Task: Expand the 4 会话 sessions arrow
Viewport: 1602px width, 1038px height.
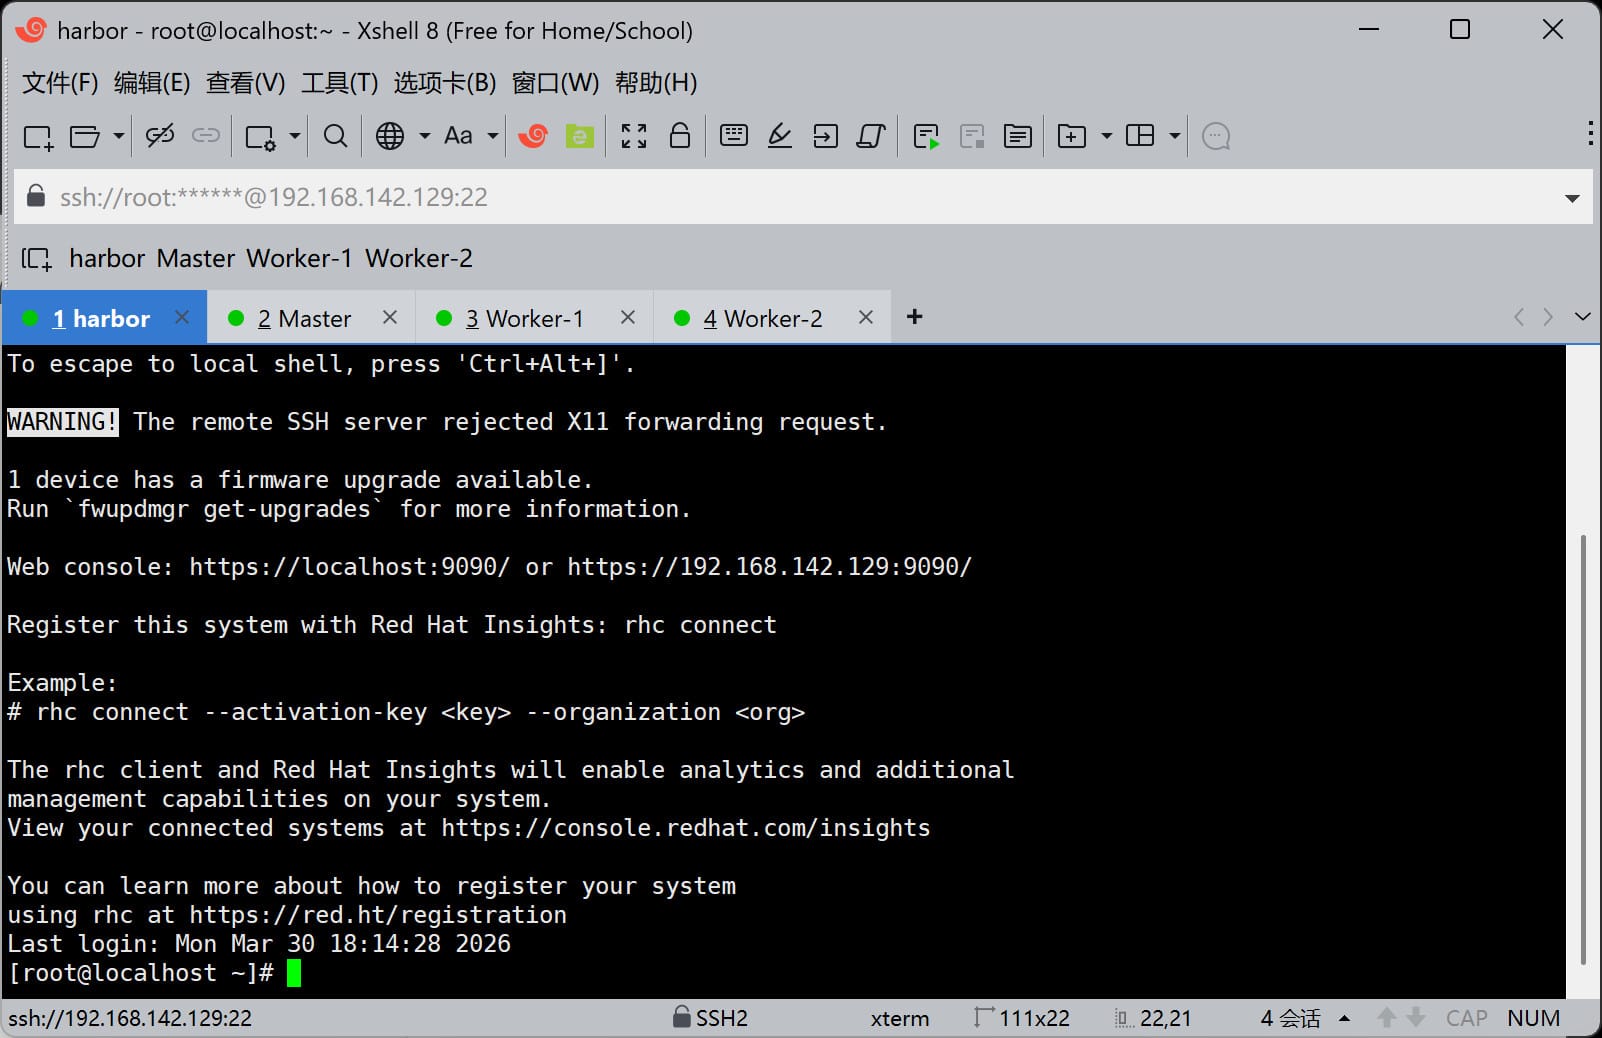Action: pos(1344,1019)
